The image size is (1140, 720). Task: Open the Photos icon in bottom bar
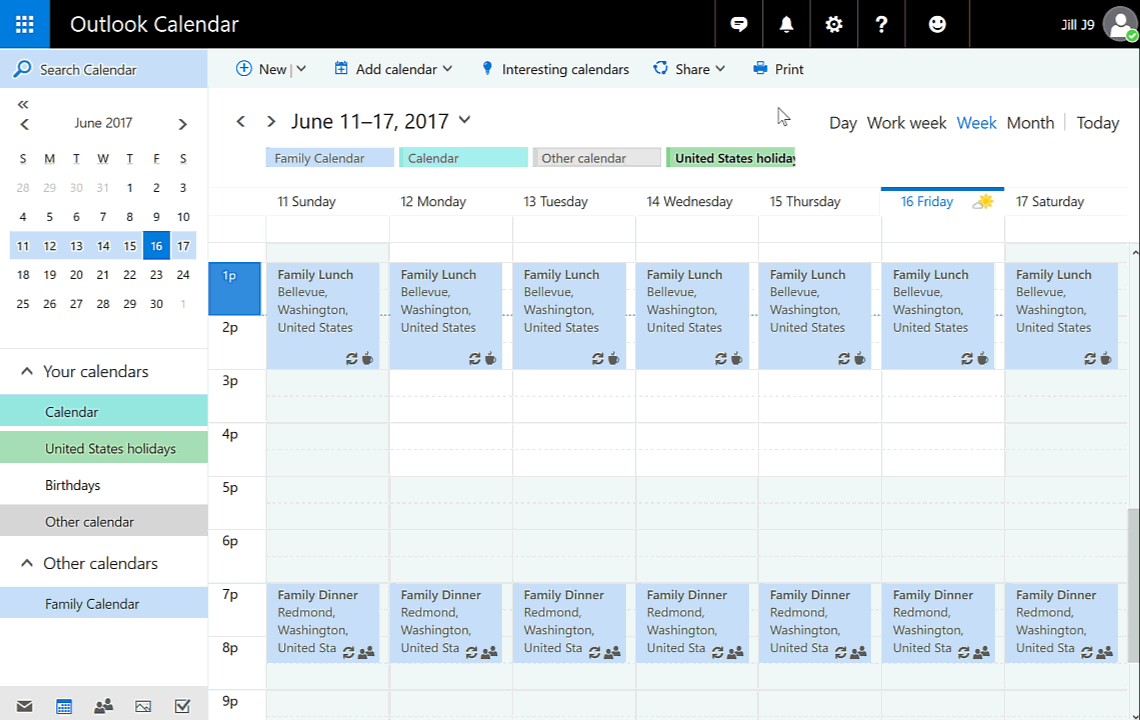(143, 706)
